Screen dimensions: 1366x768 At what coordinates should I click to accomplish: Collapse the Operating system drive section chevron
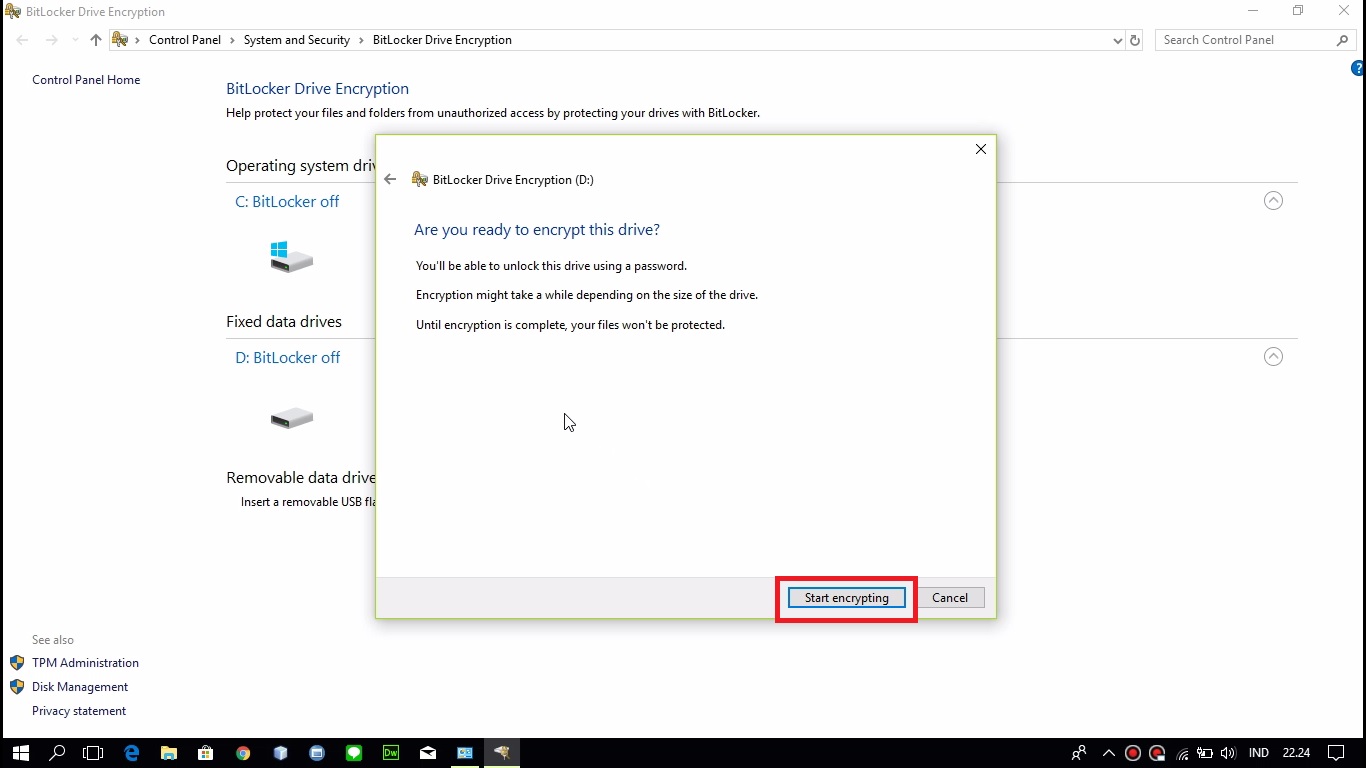pyautogui.click(x=1273, y=201)
